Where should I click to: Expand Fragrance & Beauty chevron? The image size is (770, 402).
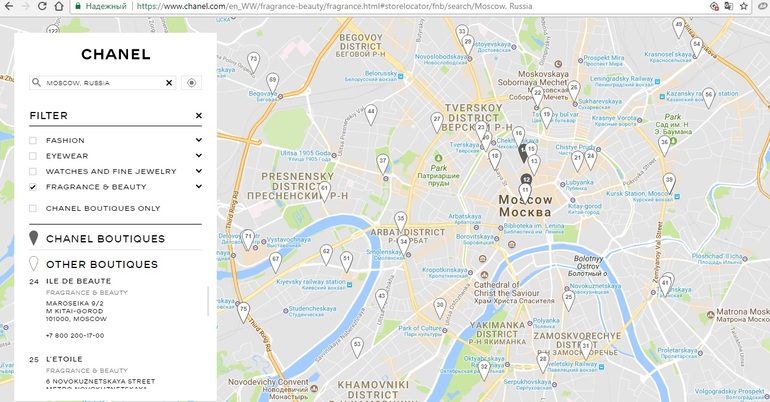(199, 187)
